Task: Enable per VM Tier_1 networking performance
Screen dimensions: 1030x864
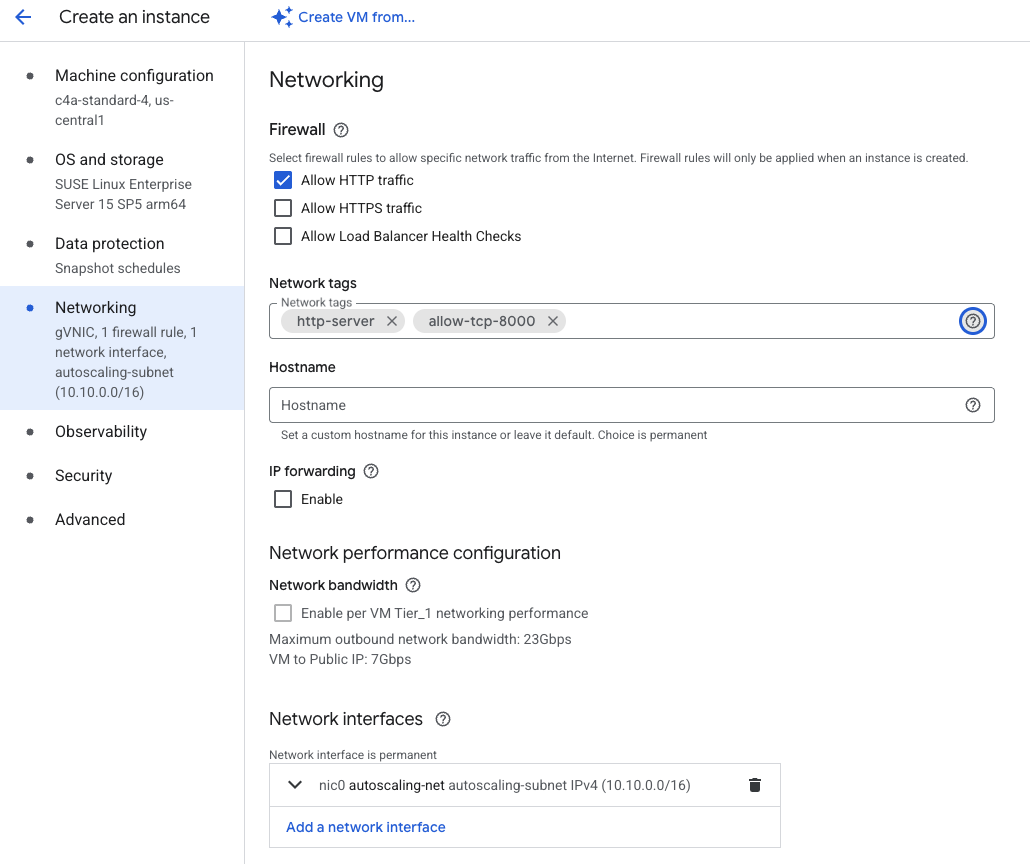Action: (x=283, y=613)
